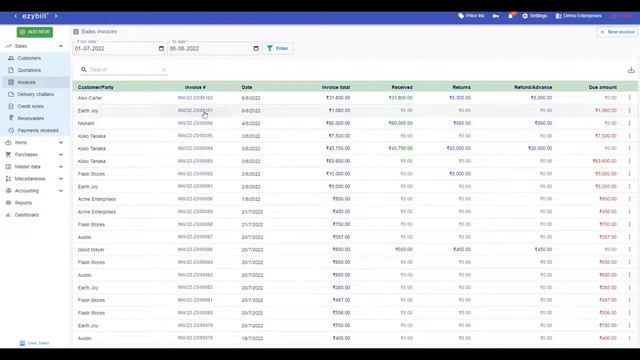Open row menu for invoice ending 00087
640x360 pixels.
click(629, 237)
